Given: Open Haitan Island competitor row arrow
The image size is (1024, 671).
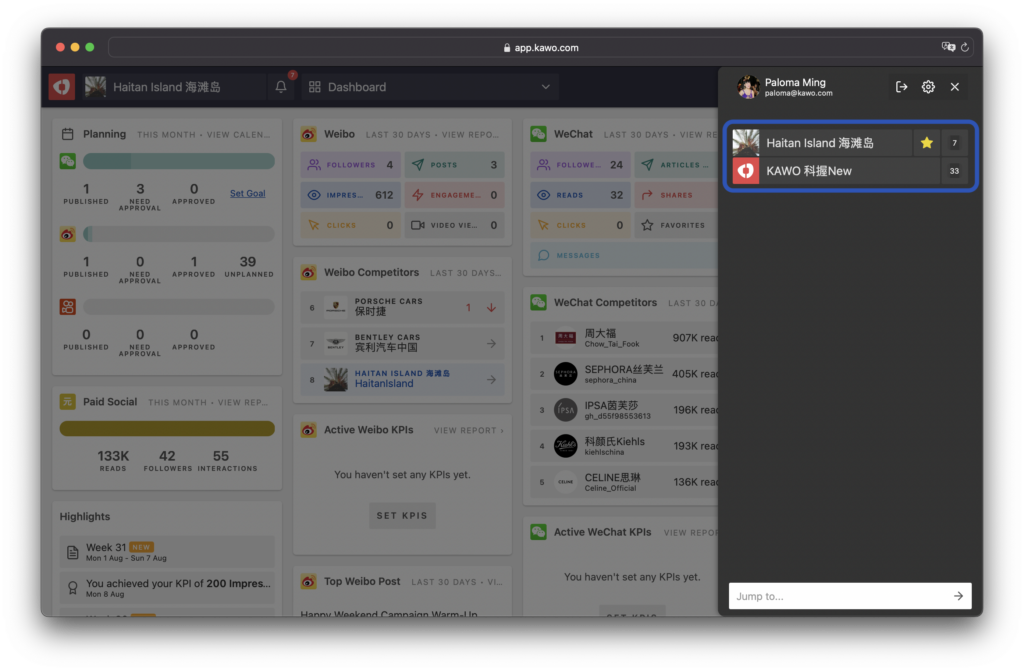Looking at the screenshot, I should (x=491, y=380).
